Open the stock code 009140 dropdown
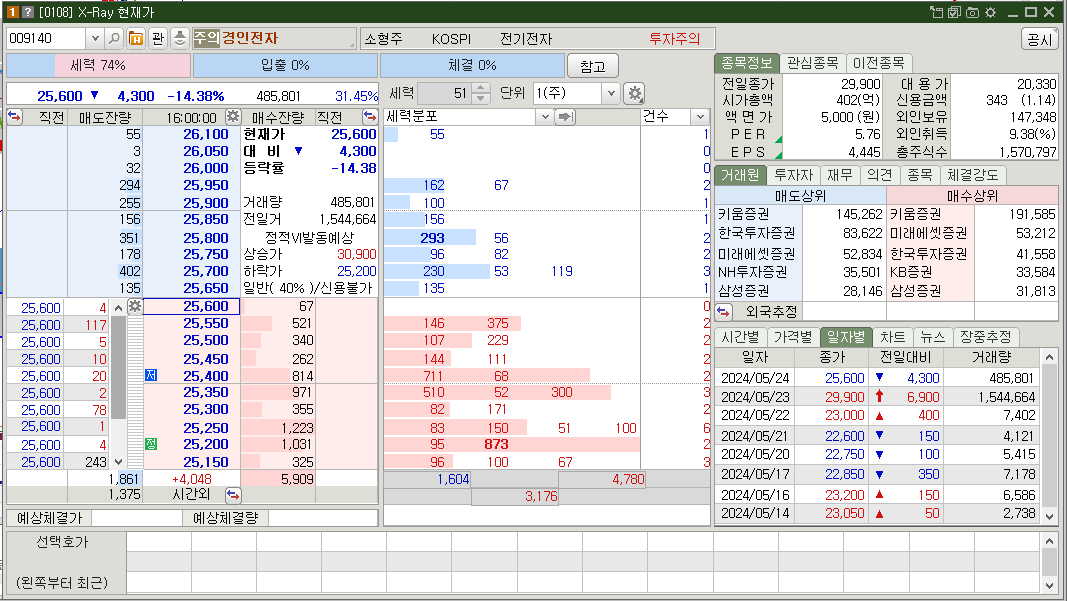 95,39
